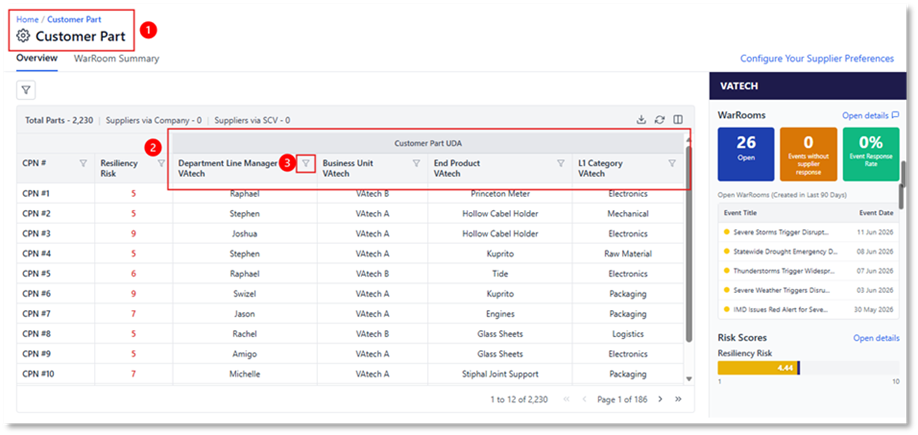Click the Engines end product cell
Image resolution: width=918 pixels, height=435 pixels.
(x=500, y=314)
